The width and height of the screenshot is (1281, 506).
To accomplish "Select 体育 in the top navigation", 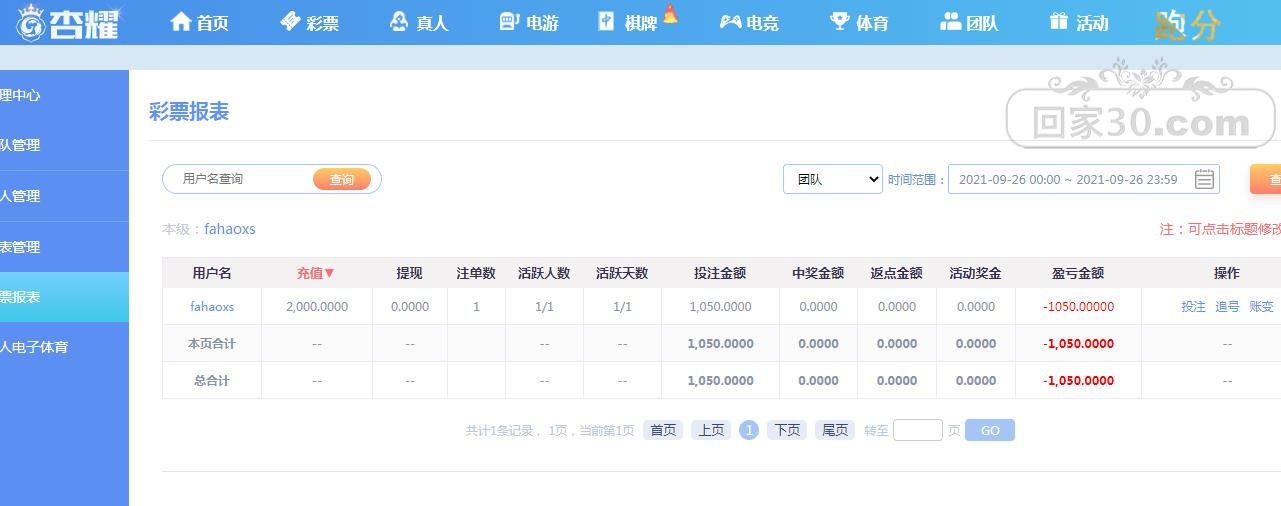I will coord(872,23).
